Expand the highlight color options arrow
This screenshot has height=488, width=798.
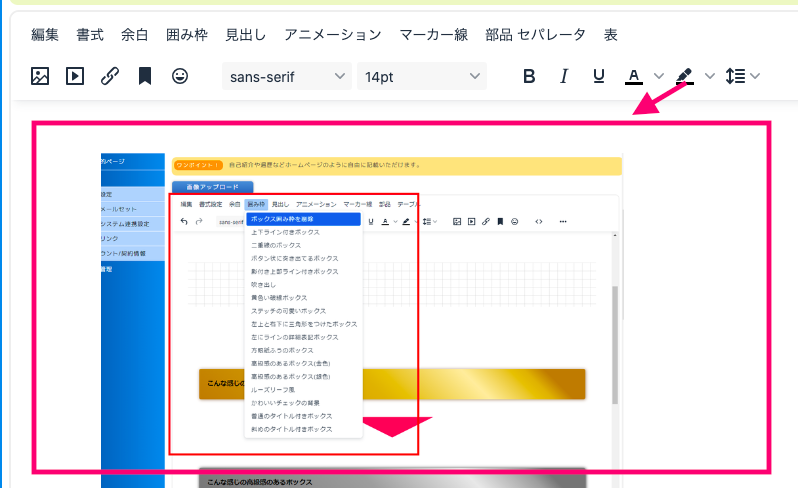[x=710, y=76]
